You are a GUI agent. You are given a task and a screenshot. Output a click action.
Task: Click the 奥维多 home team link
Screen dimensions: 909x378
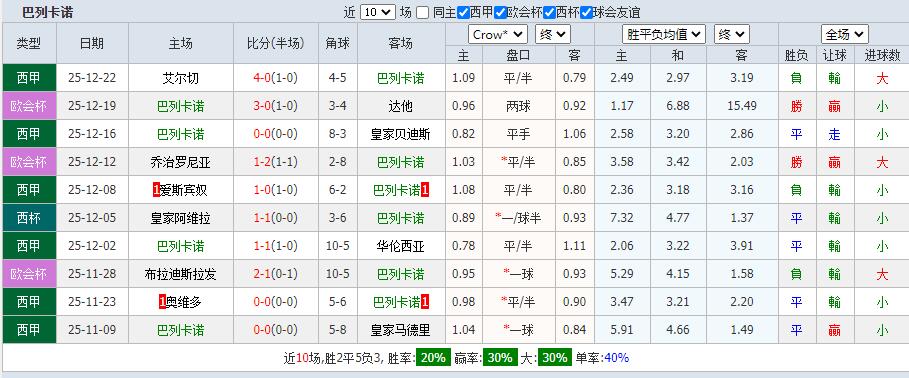pos(184,301)
